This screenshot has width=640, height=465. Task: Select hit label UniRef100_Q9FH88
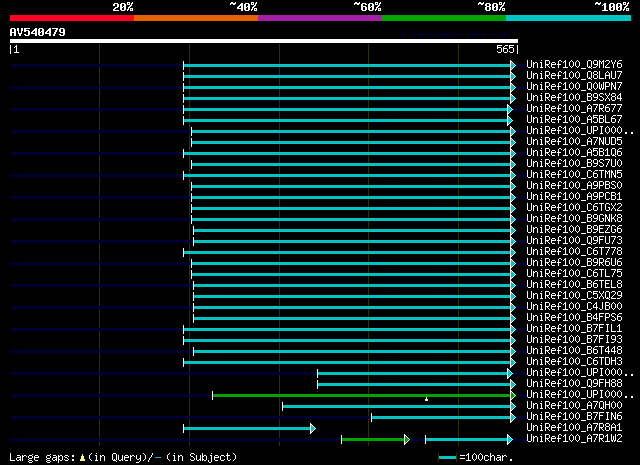coord(574,383)
